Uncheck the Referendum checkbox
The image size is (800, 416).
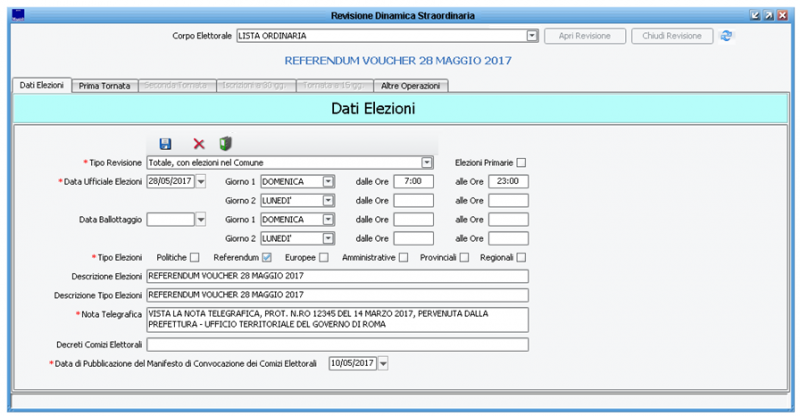pos(267,257)
